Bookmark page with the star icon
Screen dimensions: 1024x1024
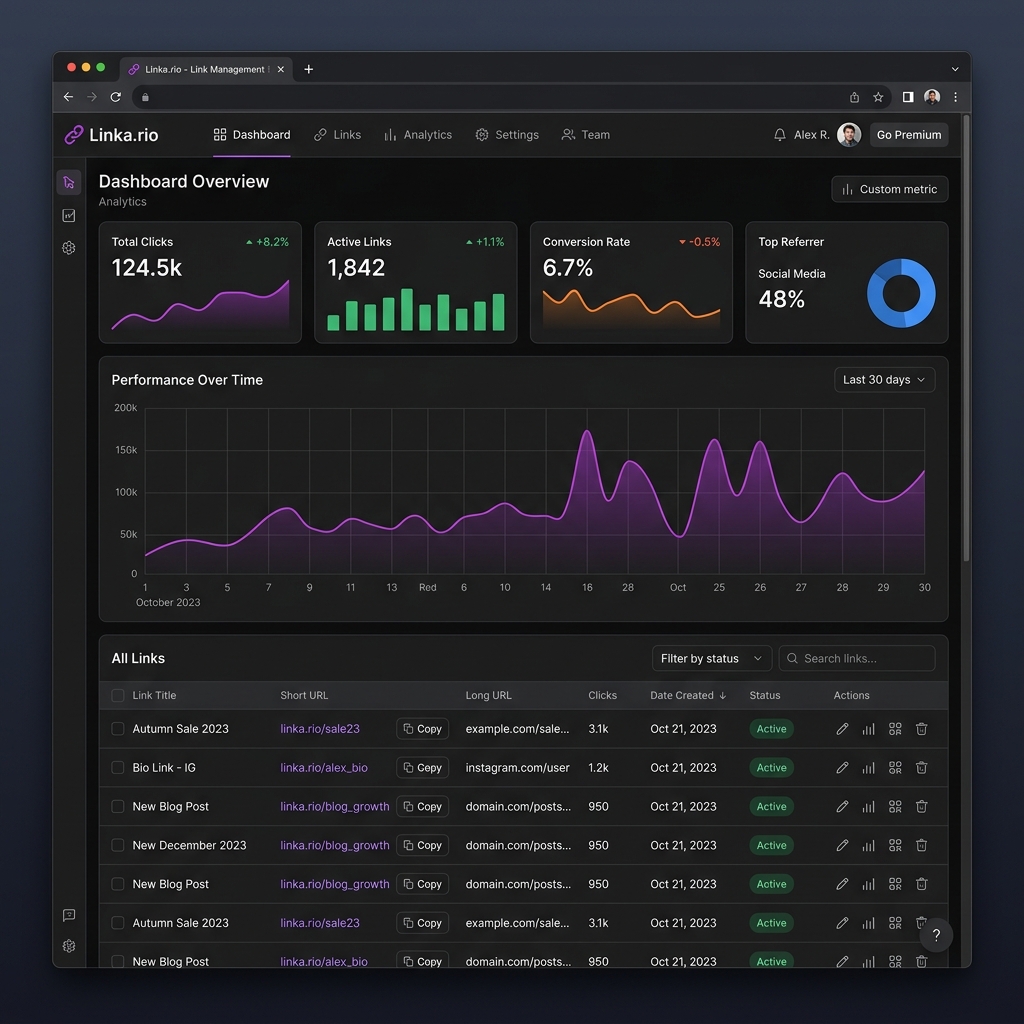pyautogui.click(x=878, y=97)
